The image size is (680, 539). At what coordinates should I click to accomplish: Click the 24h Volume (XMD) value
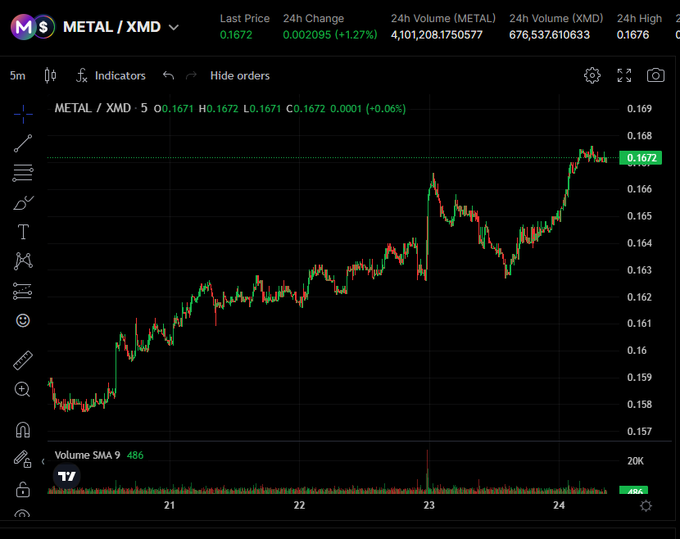coord(549,35)
